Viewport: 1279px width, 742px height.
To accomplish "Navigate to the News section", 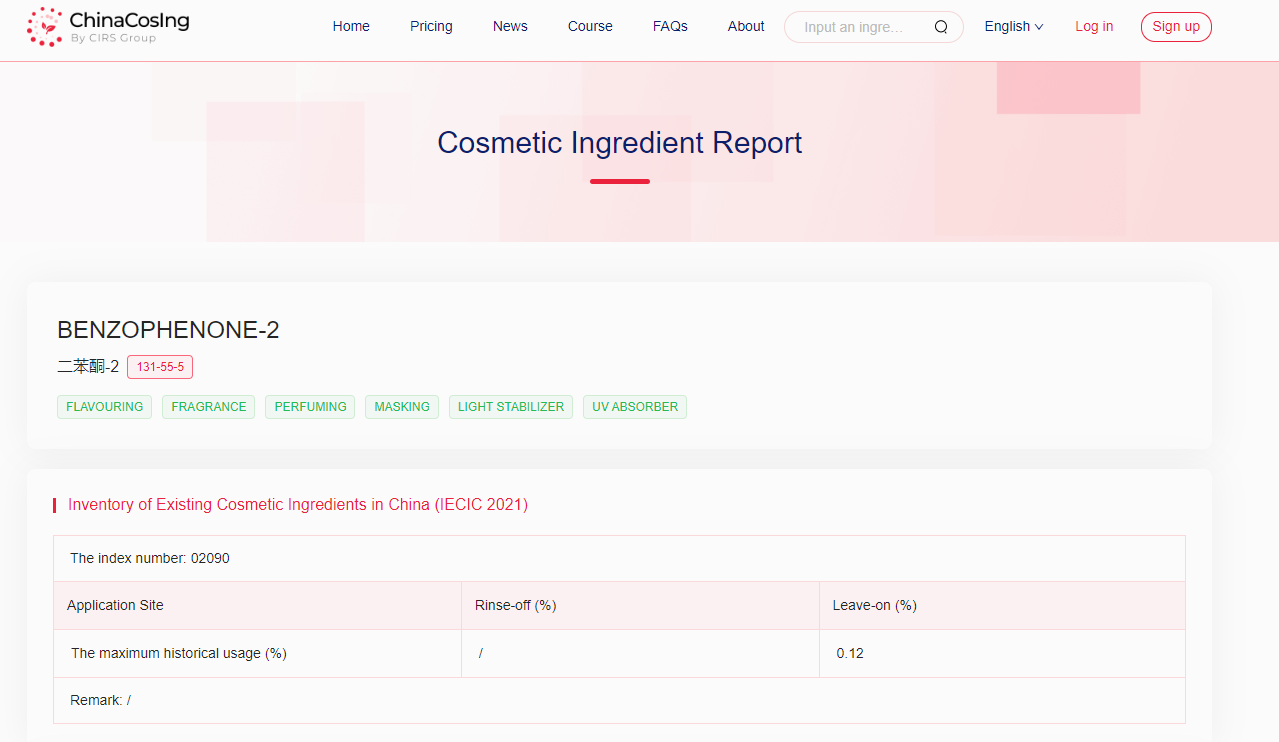I will 510,27.
